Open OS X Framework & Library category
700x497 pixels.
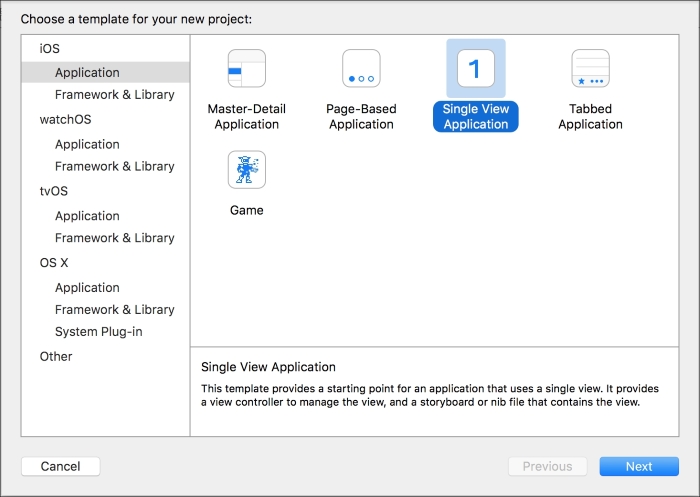pos(114,309)
